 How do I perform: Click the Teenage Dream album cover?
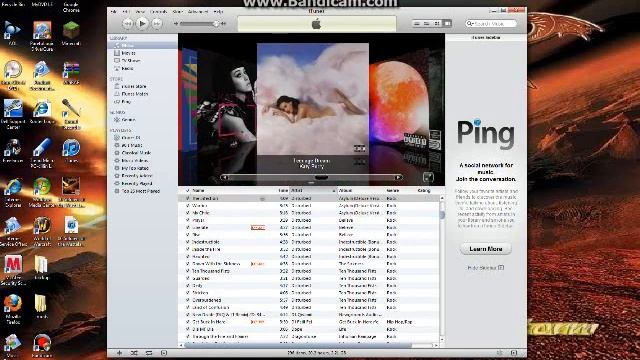[313, 99]
